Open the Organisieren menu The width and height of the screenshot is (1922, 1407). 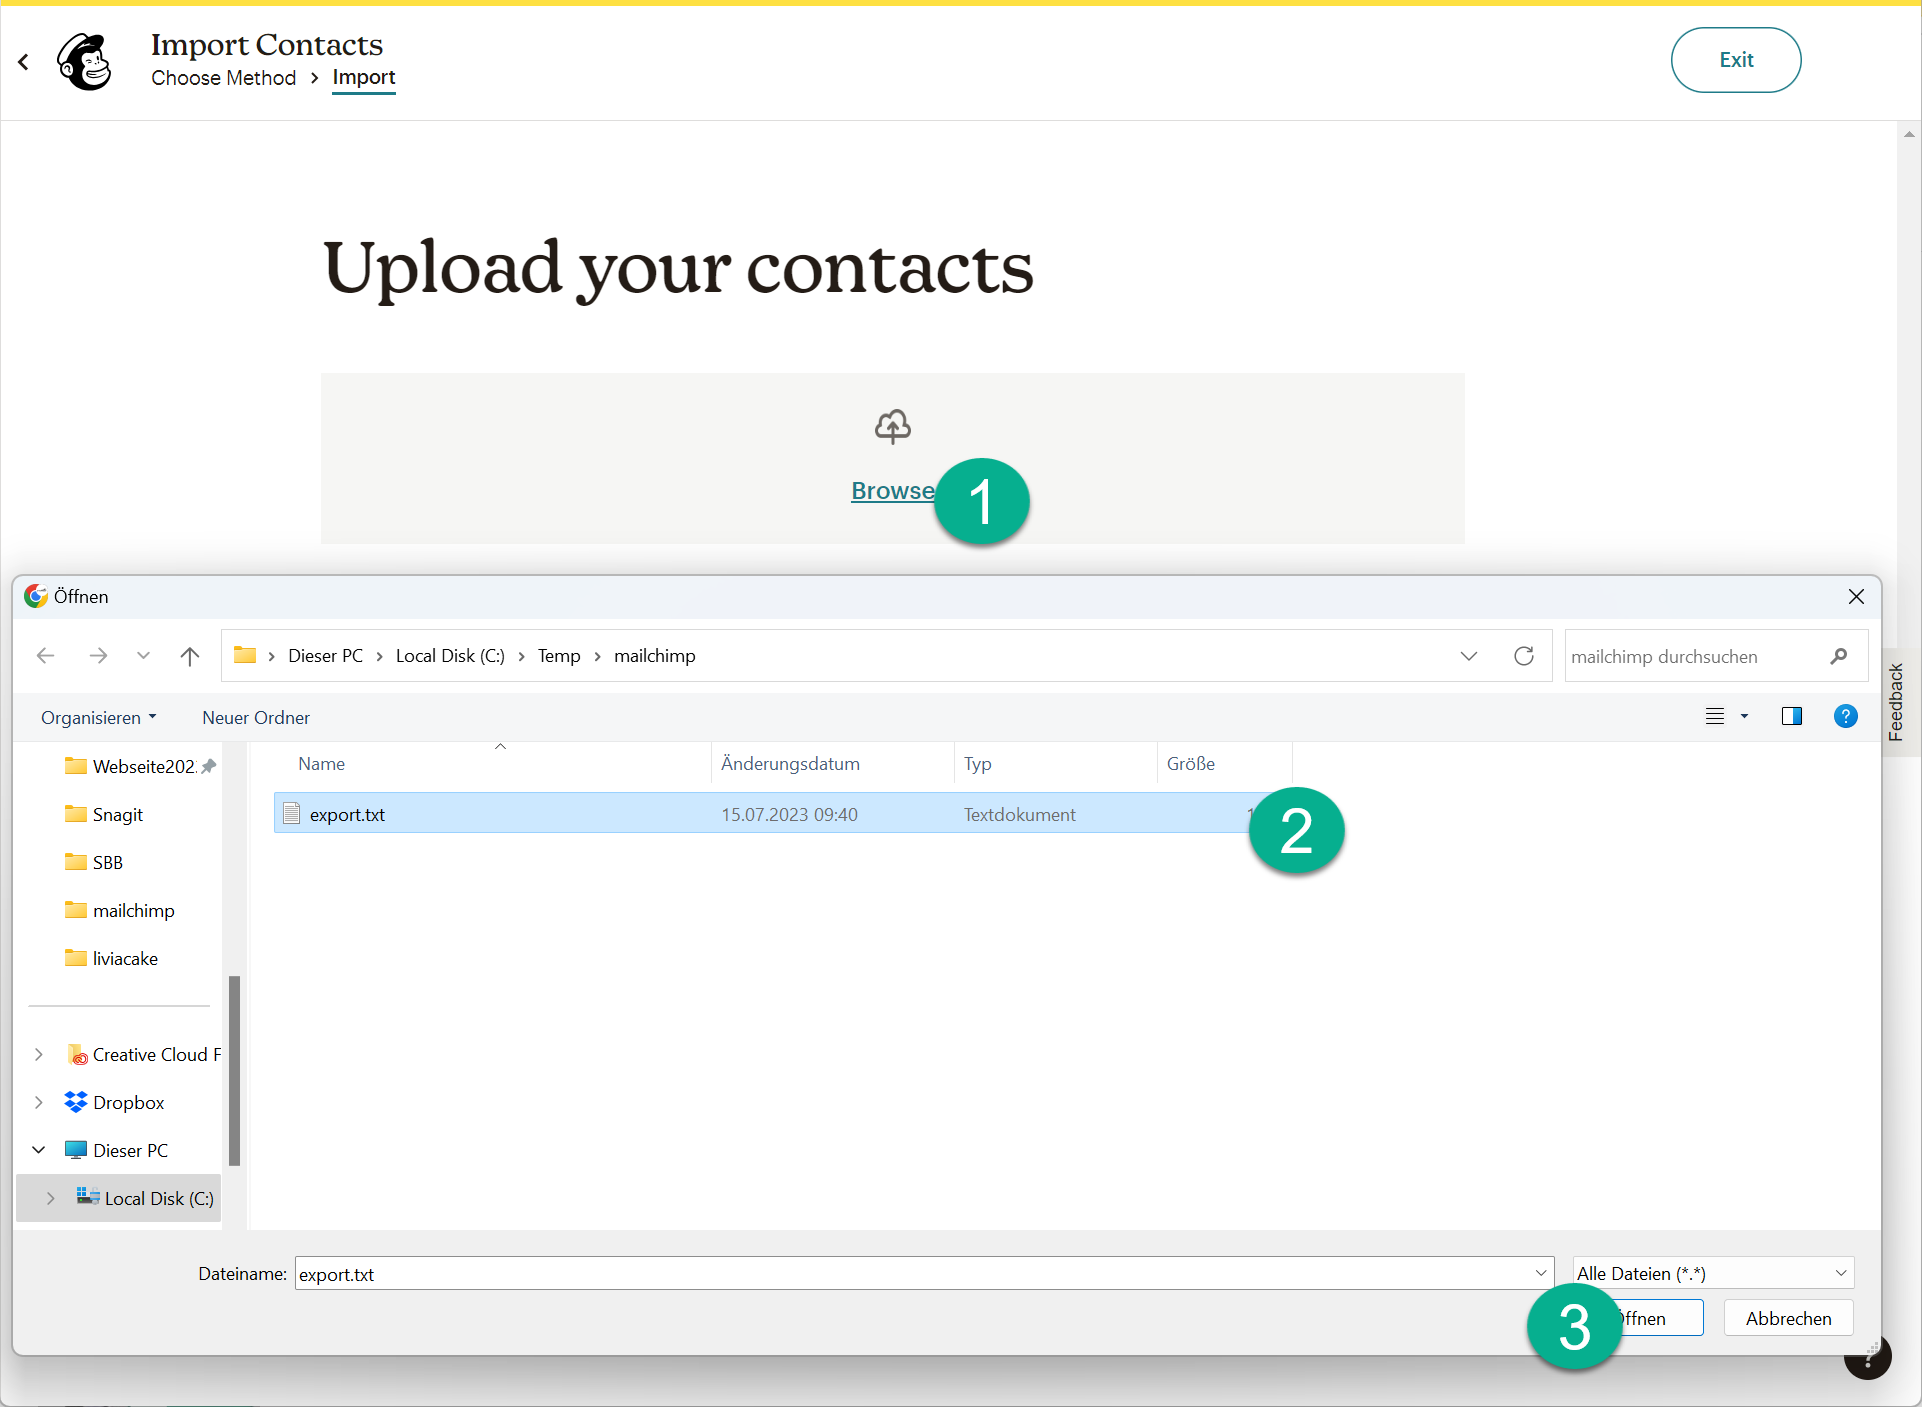pos(98,717)
